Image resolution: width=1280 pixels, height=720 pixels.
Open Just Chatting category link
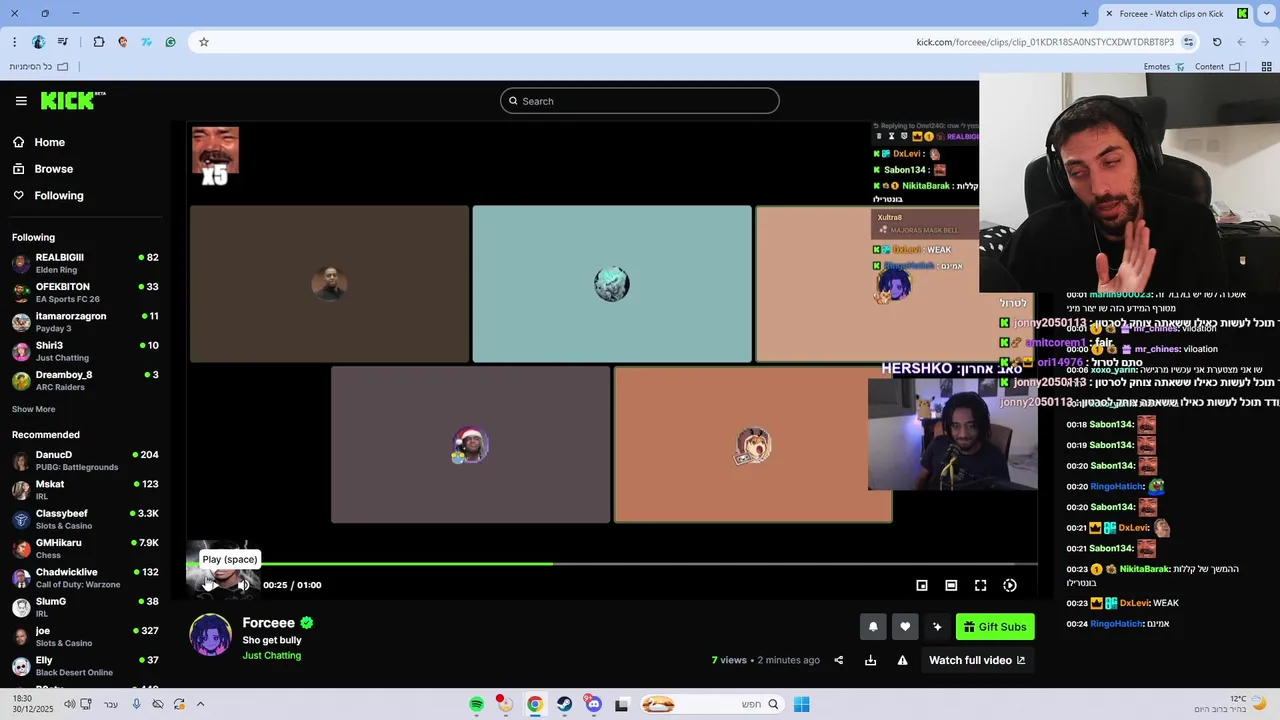[271, 656]
